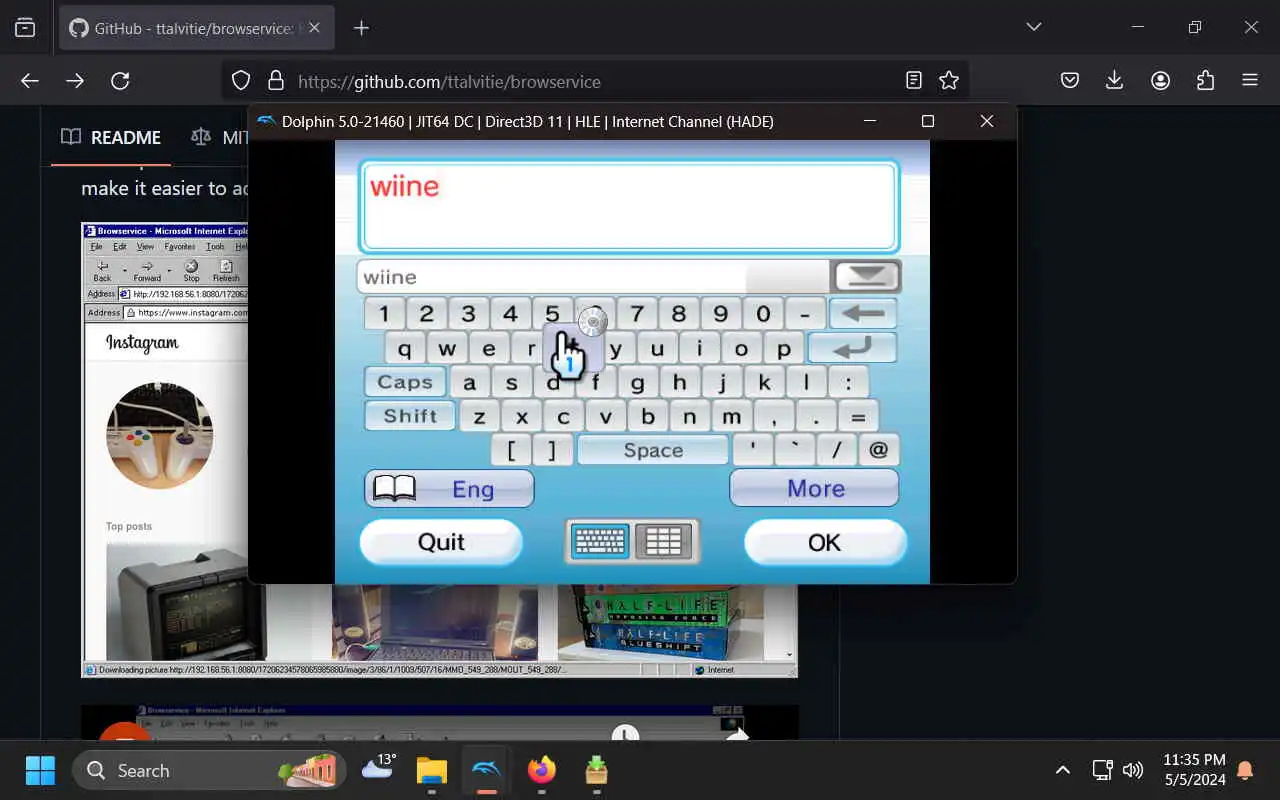This screenshot has width=1280, height=800.
Task: Switch to Dolphin emulator taskbar icon
Action: click(x=487, y=770)
